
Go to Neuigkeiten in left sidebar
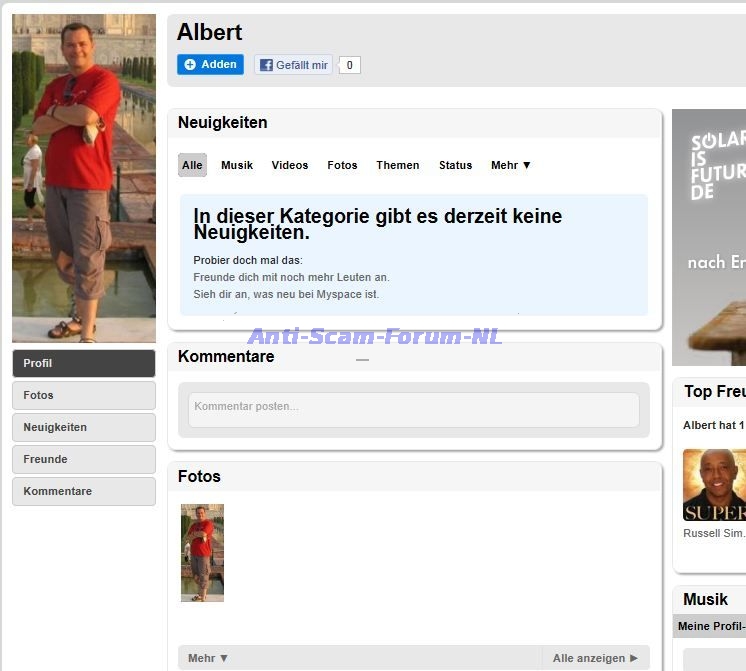point(84,427)
